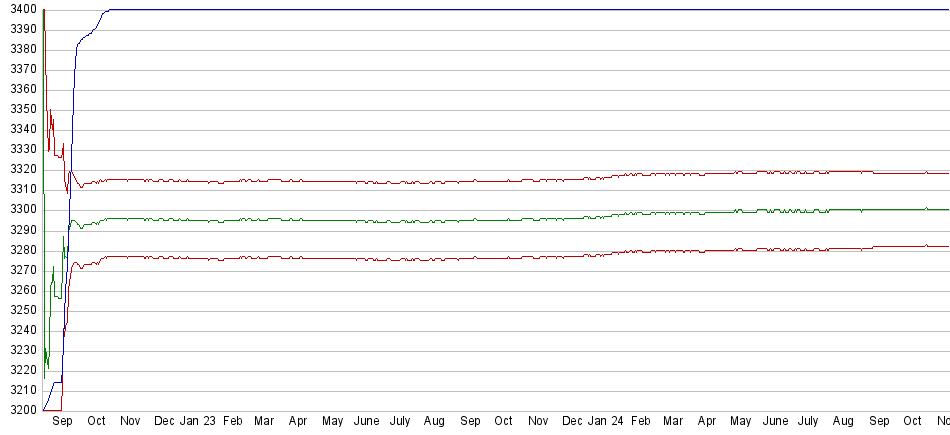The width and height of the screenshot is (950, 435).
Task: Click the 3250 y-axis label
Action: (20, 310)
